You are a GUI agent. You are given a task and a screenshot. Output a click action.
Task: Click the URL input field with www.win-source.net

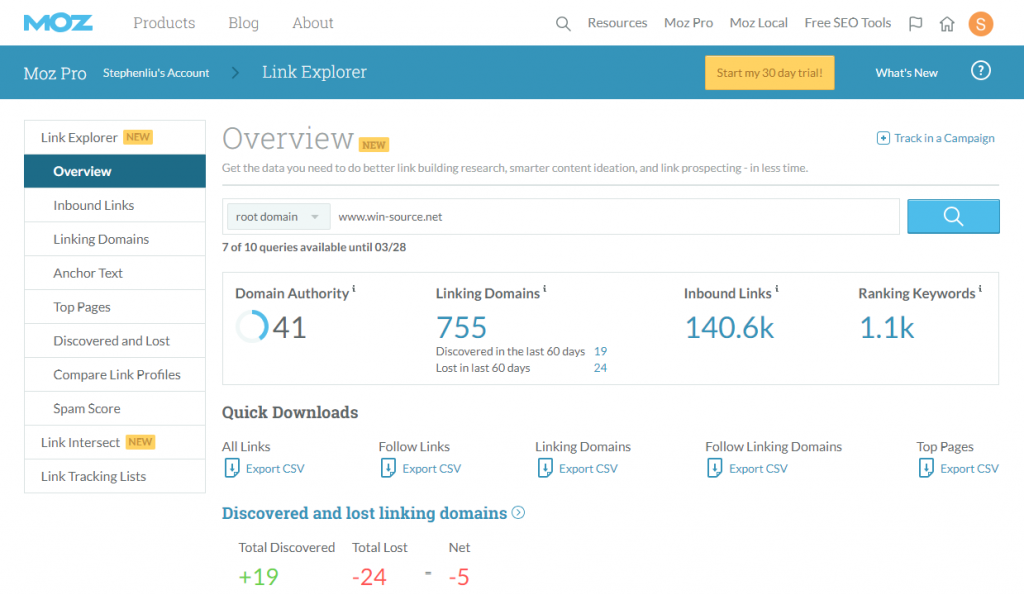(x=615, y=216)
